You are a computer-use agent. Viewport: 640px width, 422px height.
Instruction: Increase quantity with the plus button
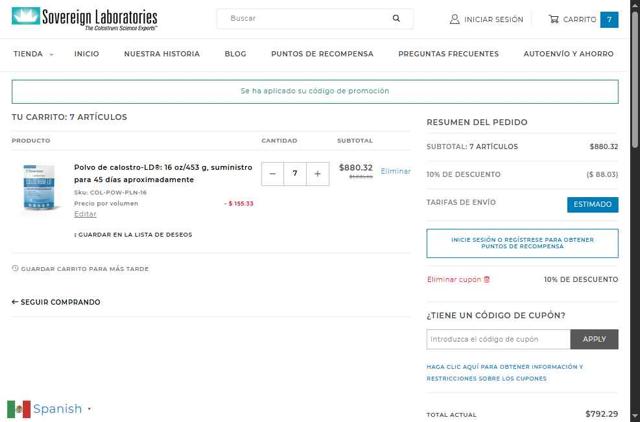click(318, 174)
